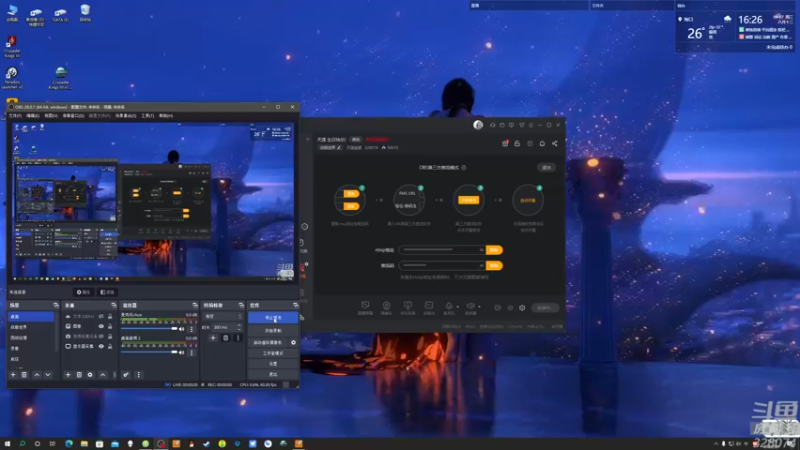Click the headset support icon in streaming app title bar
800x450 pixels.
[492, 125]
